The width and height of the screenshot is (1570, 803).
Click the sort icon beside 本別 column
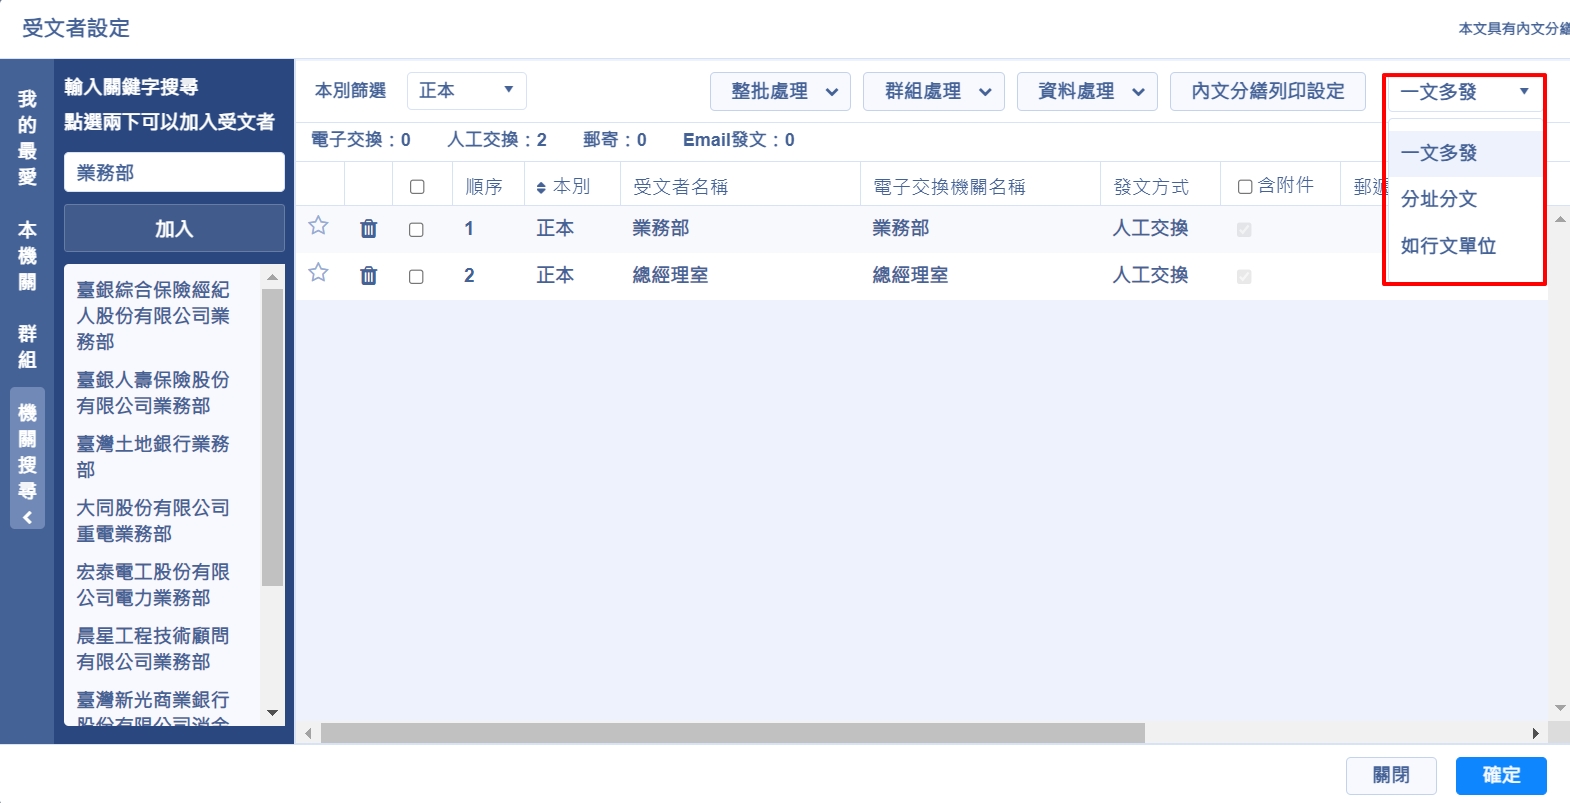pyautogui.click(x=541, y=188)
